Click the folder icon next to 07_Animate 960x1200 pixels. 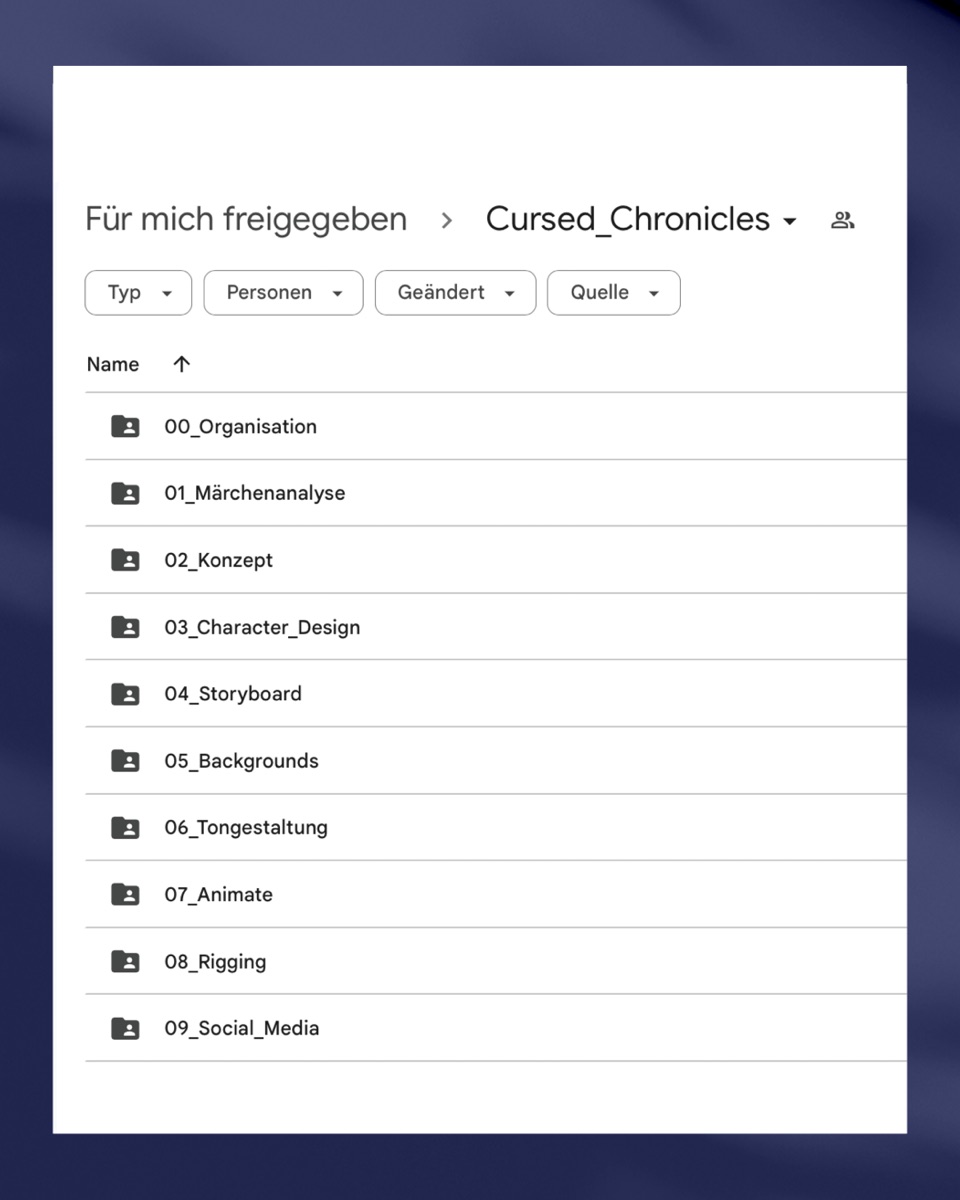[x=125, y=895]
